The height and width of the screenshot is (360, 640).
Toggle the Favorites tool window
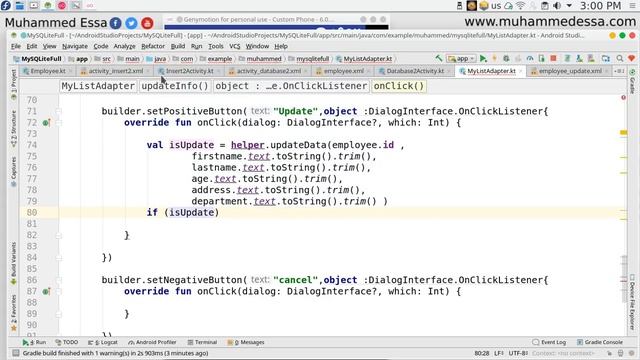point(14,312)
